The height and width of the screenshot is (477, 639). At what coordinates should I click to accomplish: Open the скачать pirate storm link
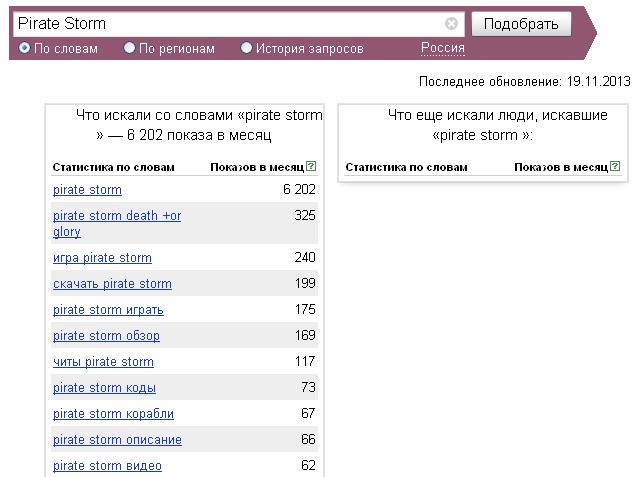click(112, 284)
